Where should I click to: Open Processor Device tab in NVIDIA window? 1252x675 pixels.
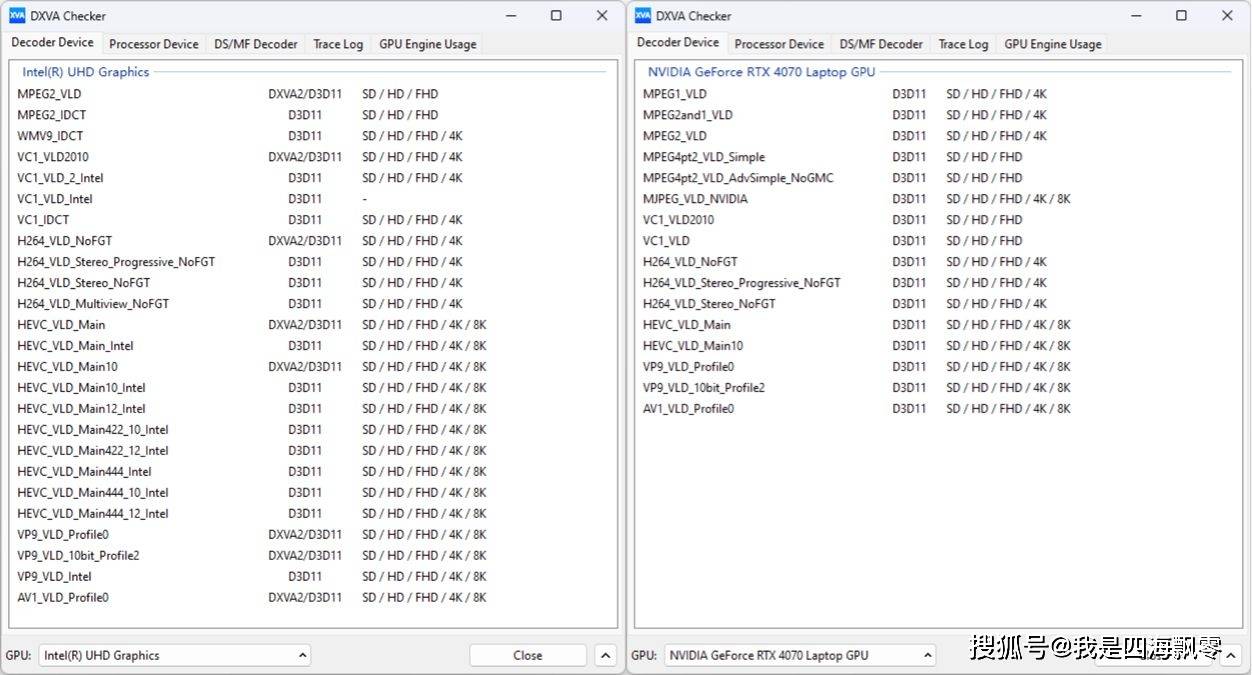pos(779,44)
